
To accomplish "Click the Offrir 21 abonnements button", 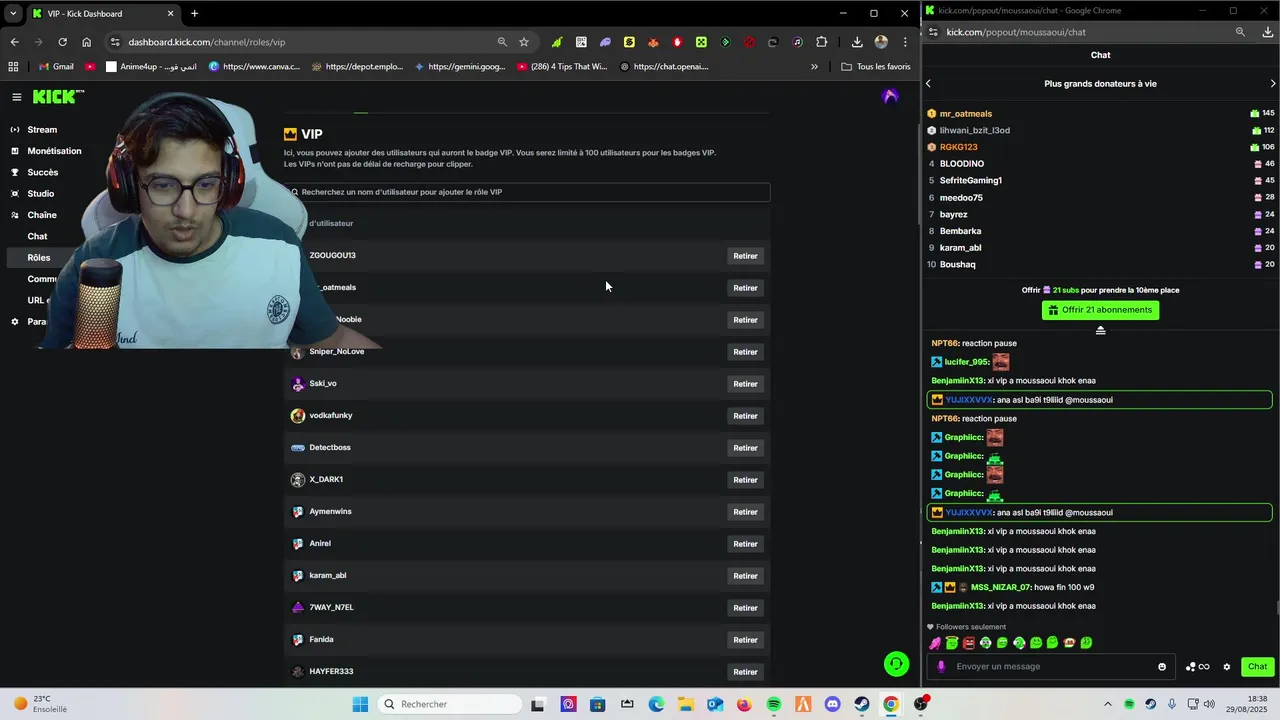I will click(x=1100, y=310).
